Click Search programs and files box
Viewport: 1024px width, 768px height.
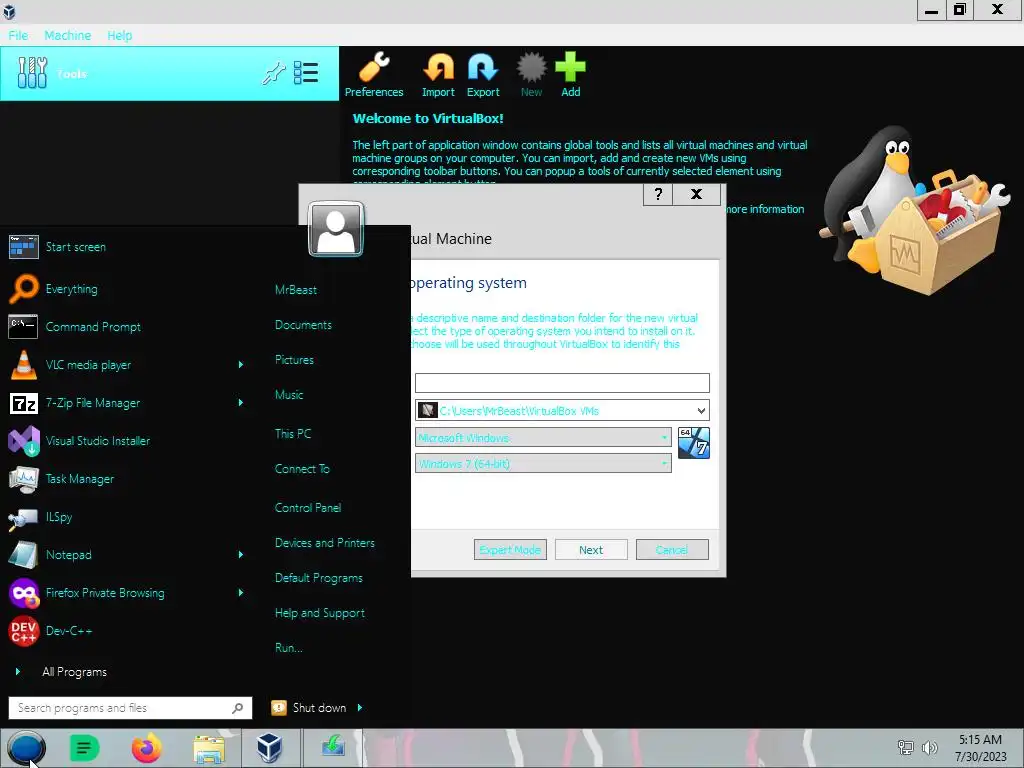coord(130,708)
